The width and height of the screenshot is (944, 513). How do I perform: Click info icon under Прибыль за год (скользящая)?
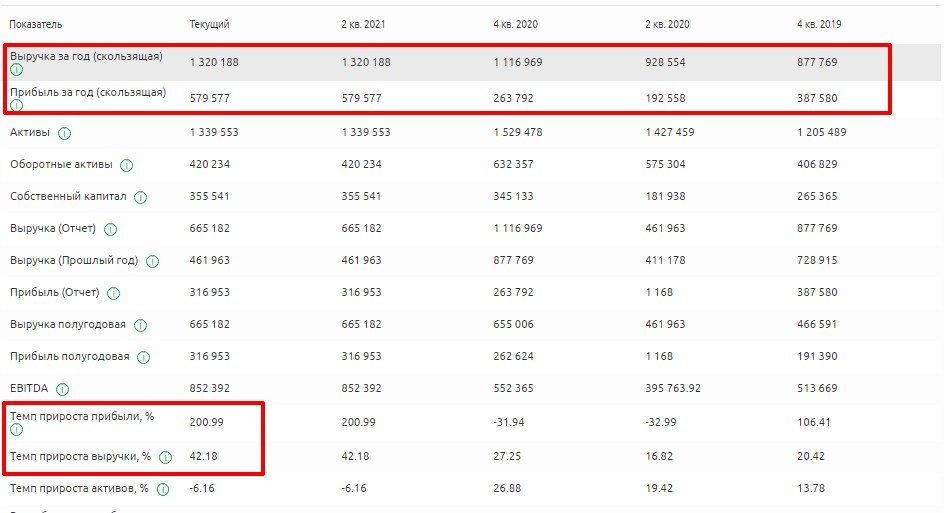(16, 105)
